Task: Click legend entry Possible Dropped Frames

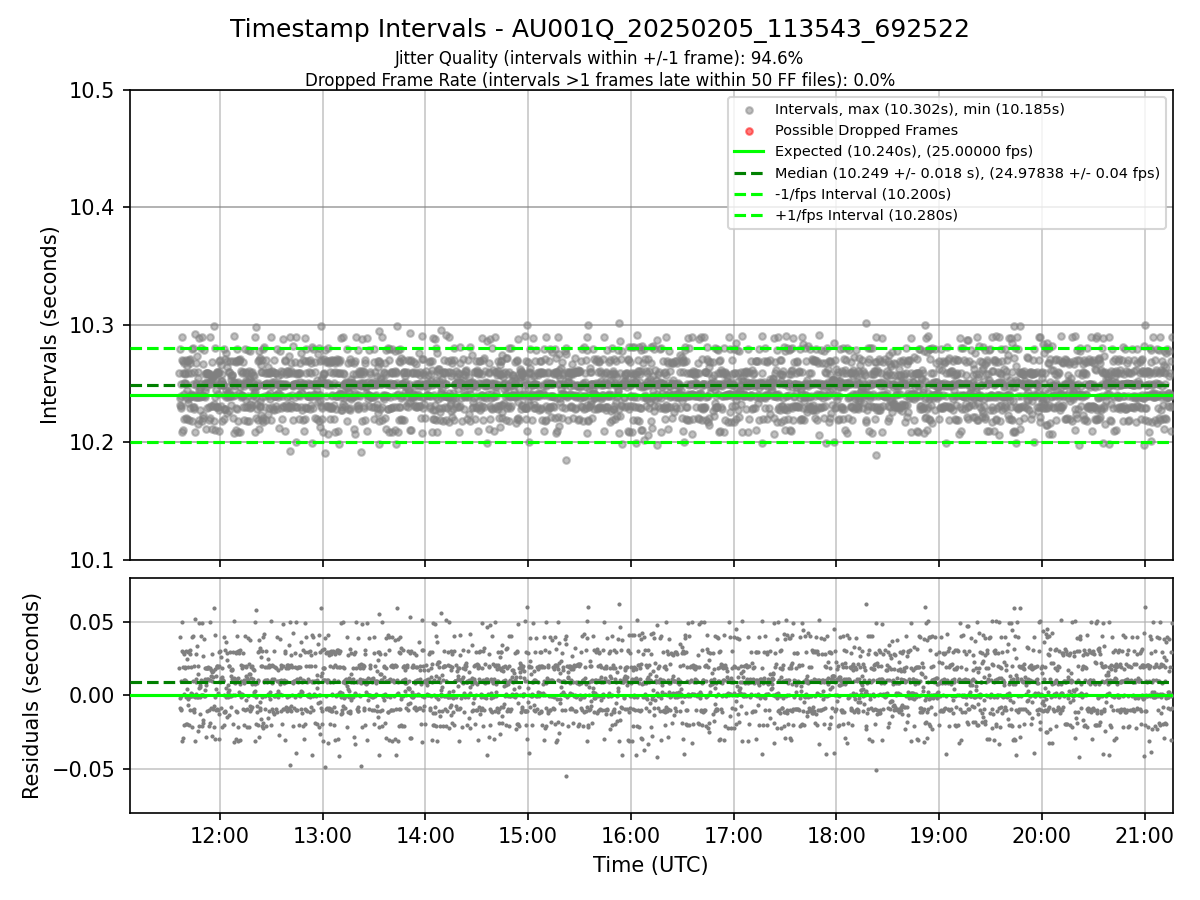Action: (866, 130)
